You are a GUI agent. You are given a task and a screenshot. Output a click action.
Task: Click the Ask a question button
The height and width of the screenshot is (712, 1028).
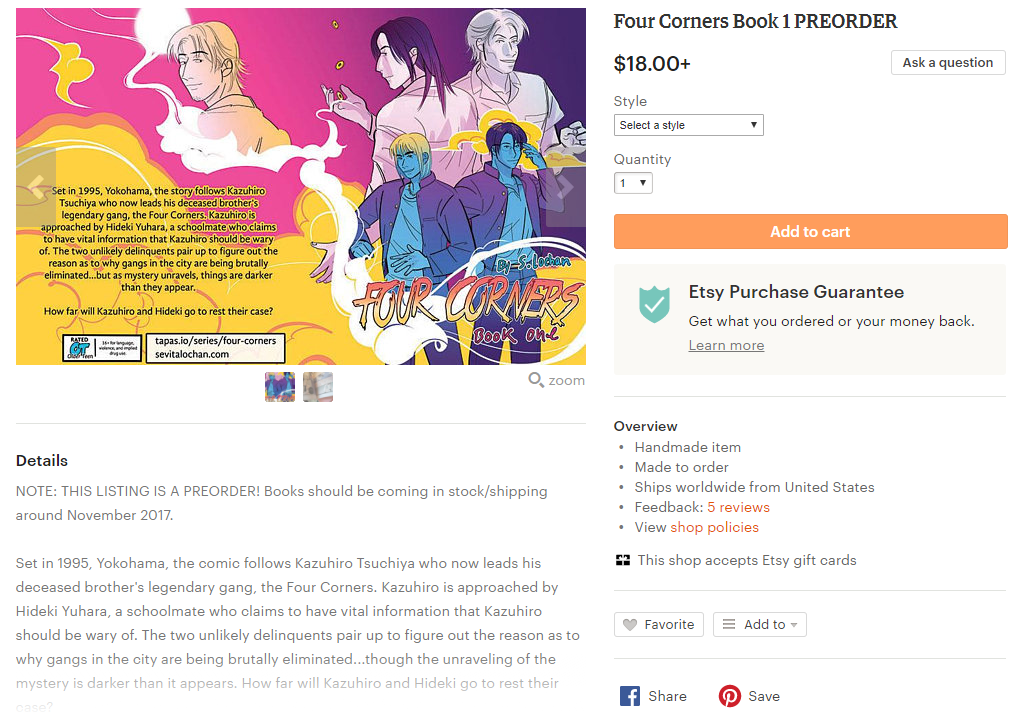[x=947, y=62]
